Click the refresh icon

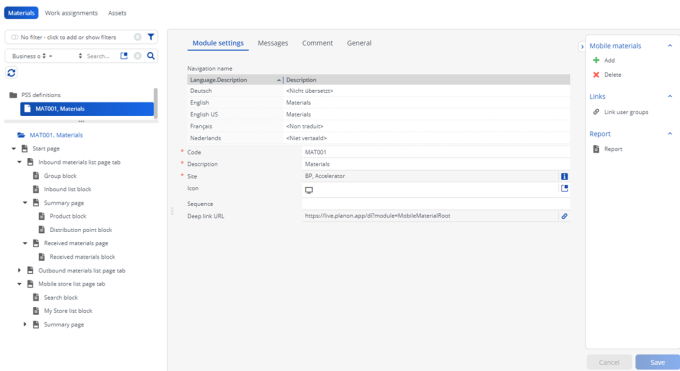tap(11, 73)
